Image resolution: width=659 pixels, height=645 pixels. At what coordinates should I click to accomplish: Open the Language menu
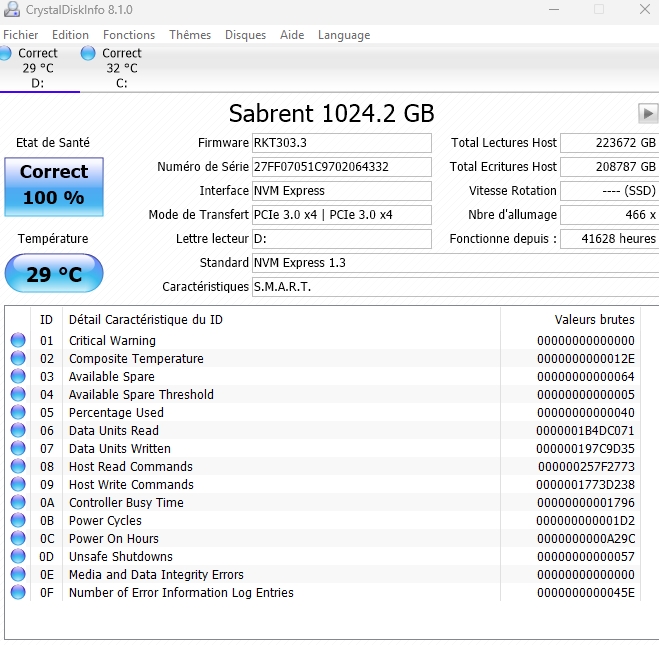(344, 35)
